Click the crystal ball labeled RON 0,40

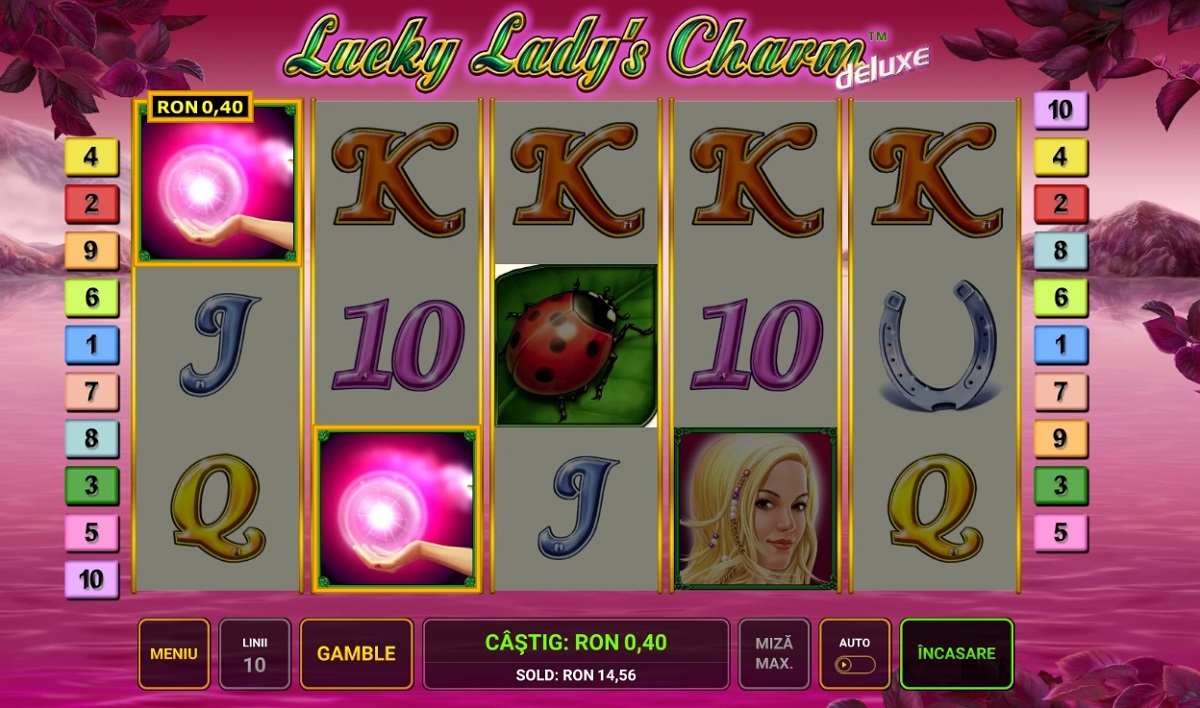tap(219, 182)
